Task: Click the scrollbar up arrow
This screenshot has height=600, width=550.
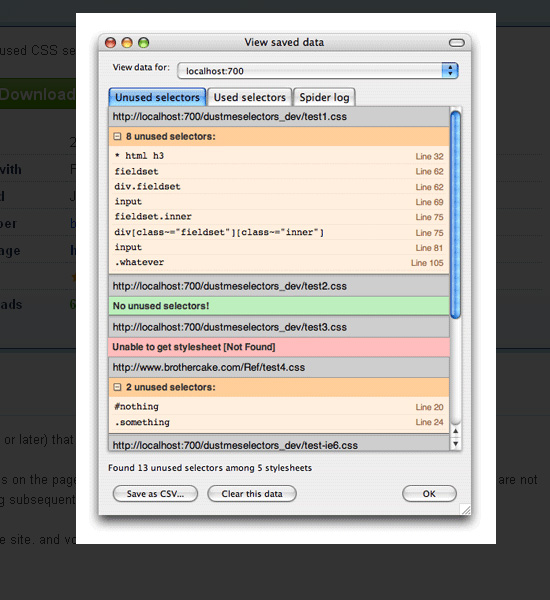Action: [x=455, y=431]
